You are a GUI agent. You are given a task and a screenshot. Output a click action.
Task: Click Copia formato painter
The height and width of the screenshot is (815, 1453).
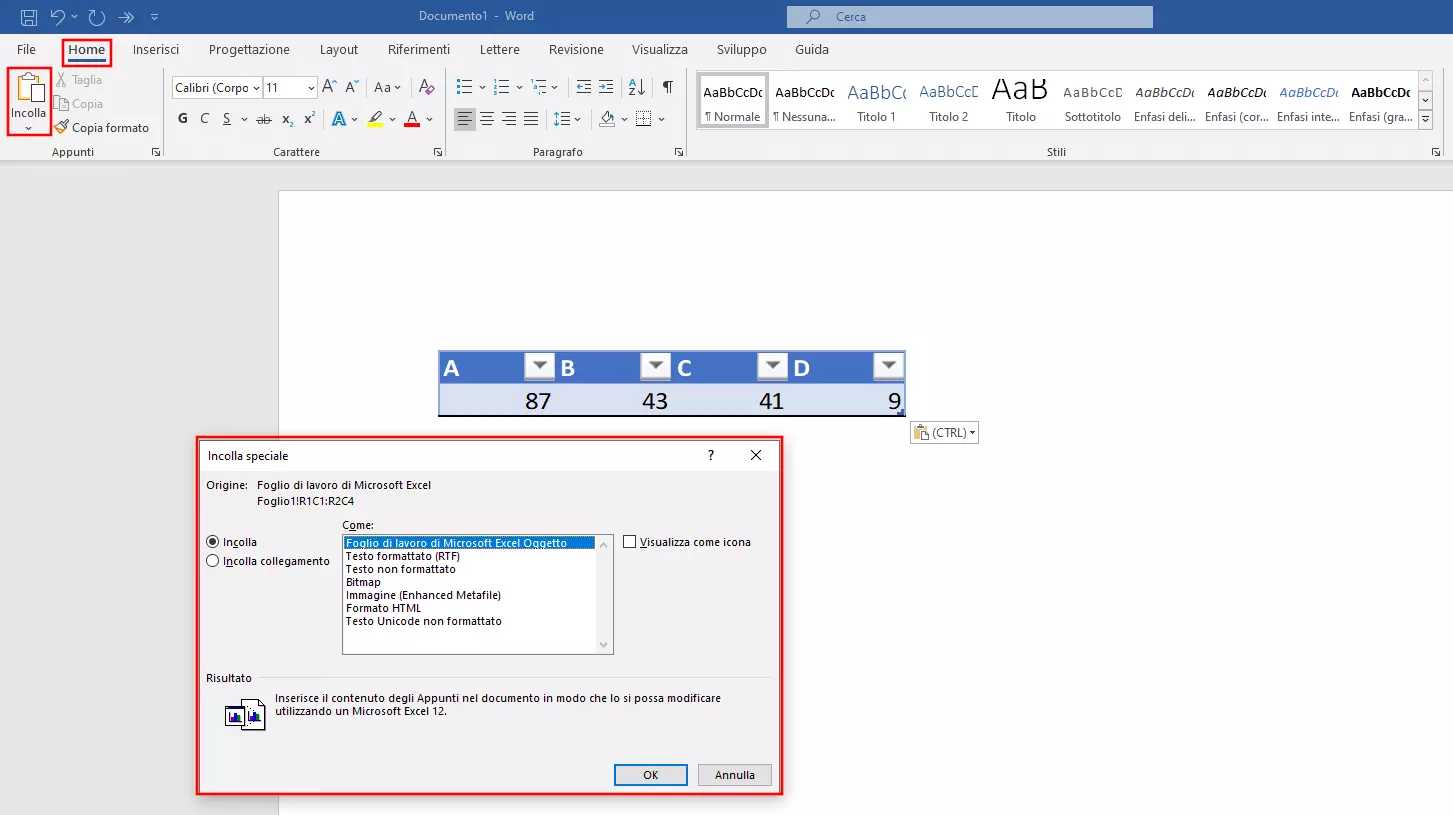tap(101, 128)
